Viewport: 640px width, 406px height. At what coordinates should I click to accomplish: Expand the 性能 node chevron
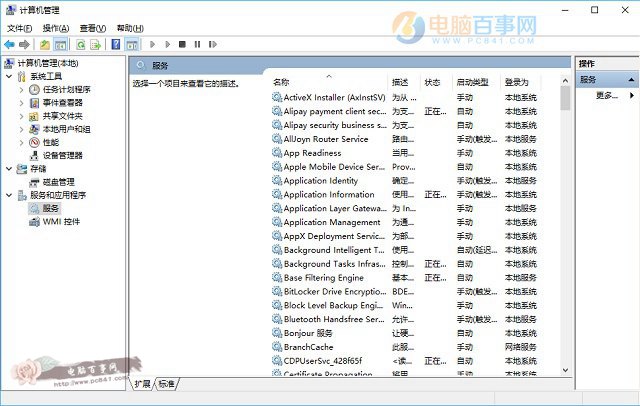(x=22, y=142)
